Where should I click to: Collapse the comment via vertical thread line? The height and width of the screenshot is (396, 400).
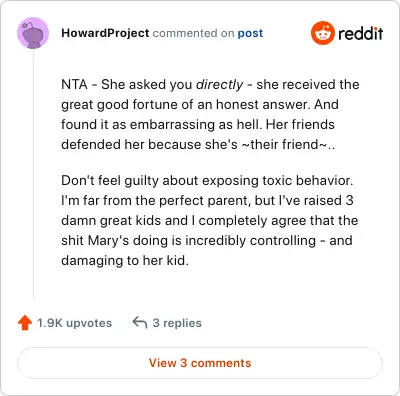pos(33,174)
